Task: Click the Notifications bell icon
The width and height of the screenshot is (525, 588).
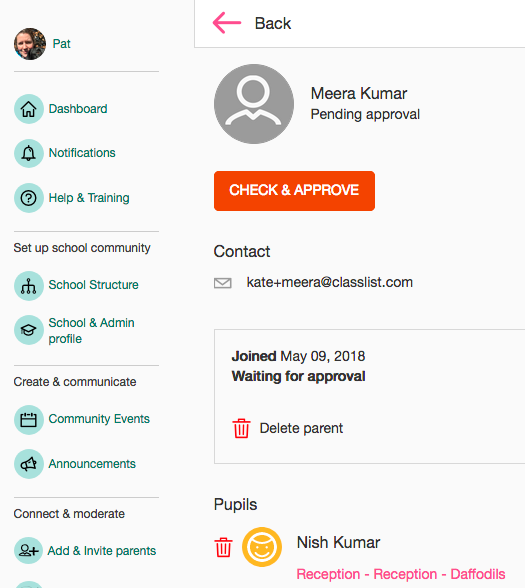Action: pos(28,153)
